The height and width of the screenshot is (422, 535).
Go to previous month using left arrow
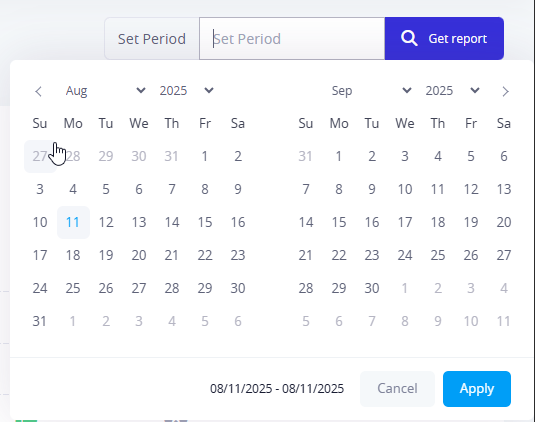(x=38, y=91)
